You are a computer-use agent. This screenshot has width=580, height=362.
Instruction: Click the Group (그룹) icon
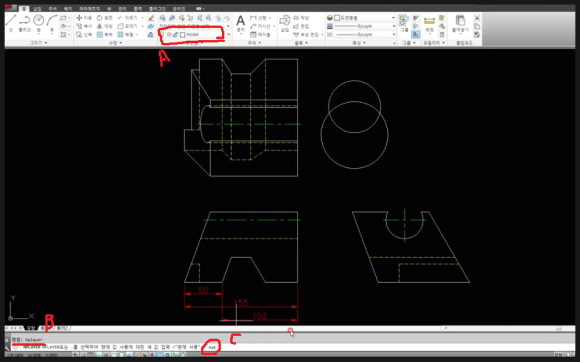click(x=404, y=23)
